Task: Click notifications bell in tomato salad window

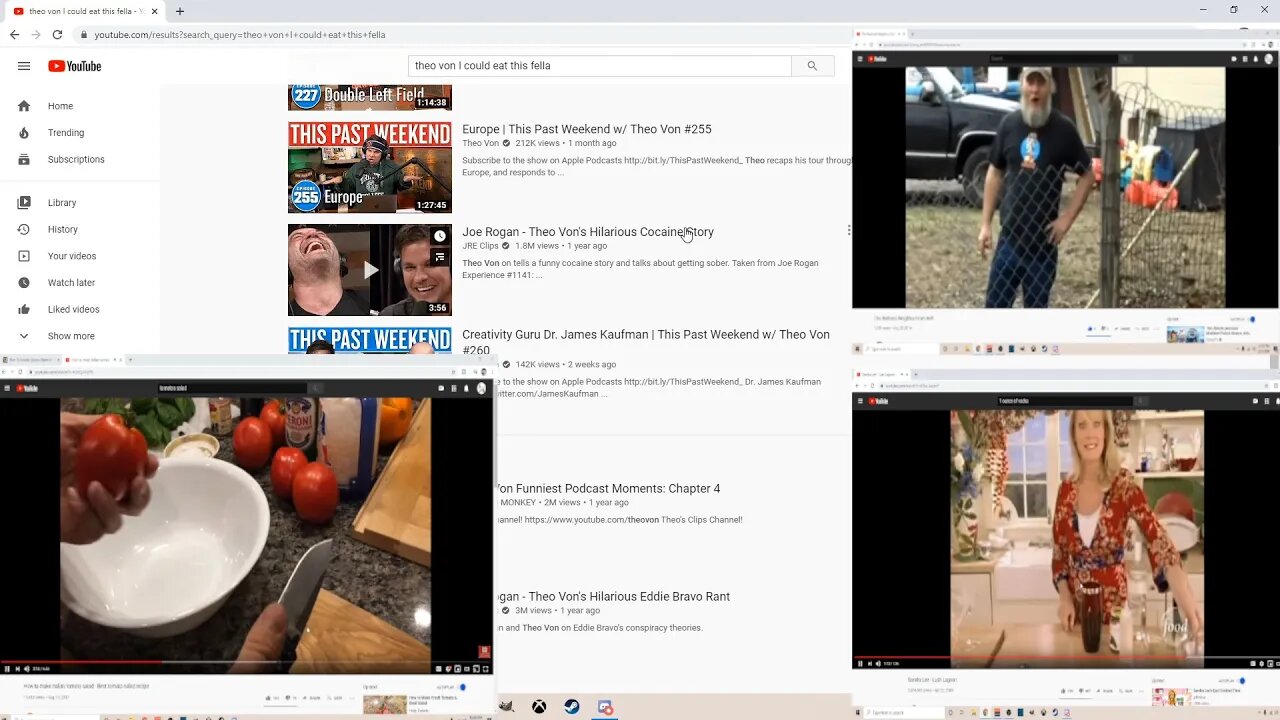Action: point(466,388)
